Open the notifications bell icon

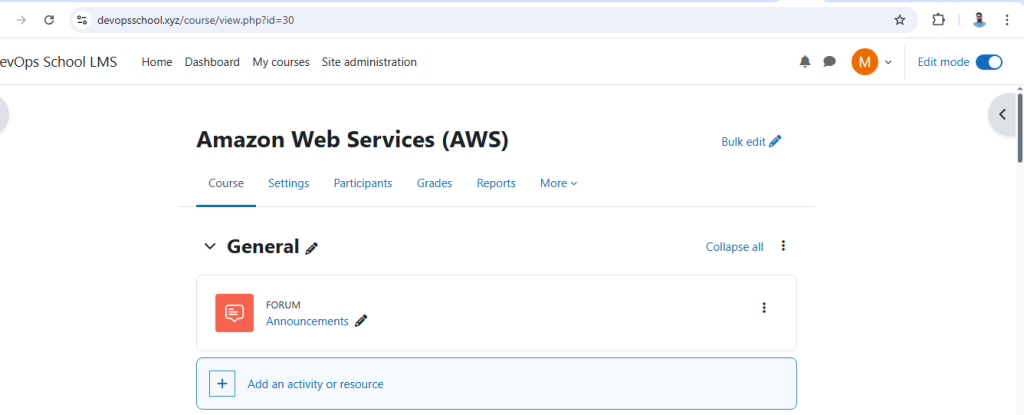click(x=805, y=61)
